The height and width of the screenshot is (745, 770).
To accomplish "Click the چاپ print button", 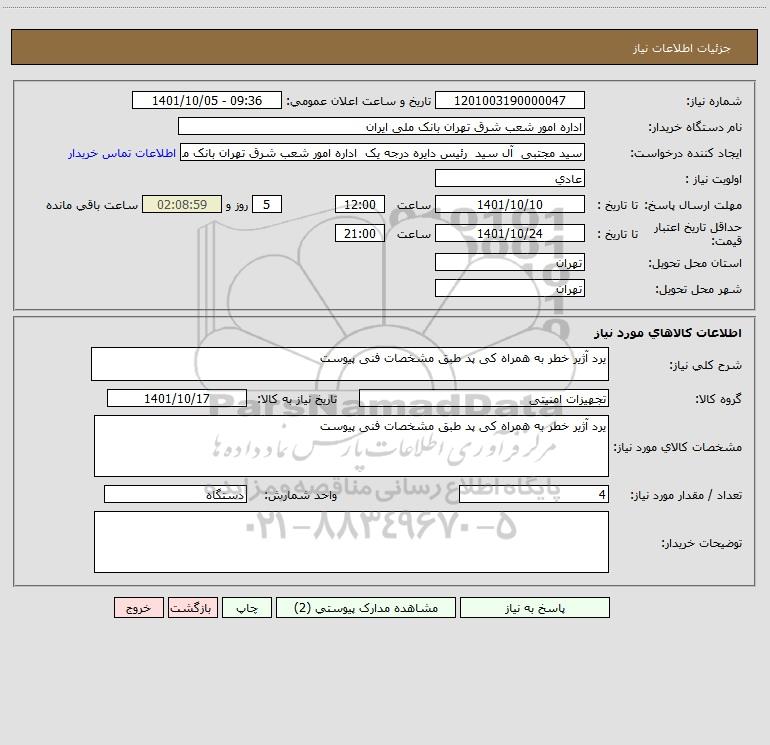I will 247,607.
